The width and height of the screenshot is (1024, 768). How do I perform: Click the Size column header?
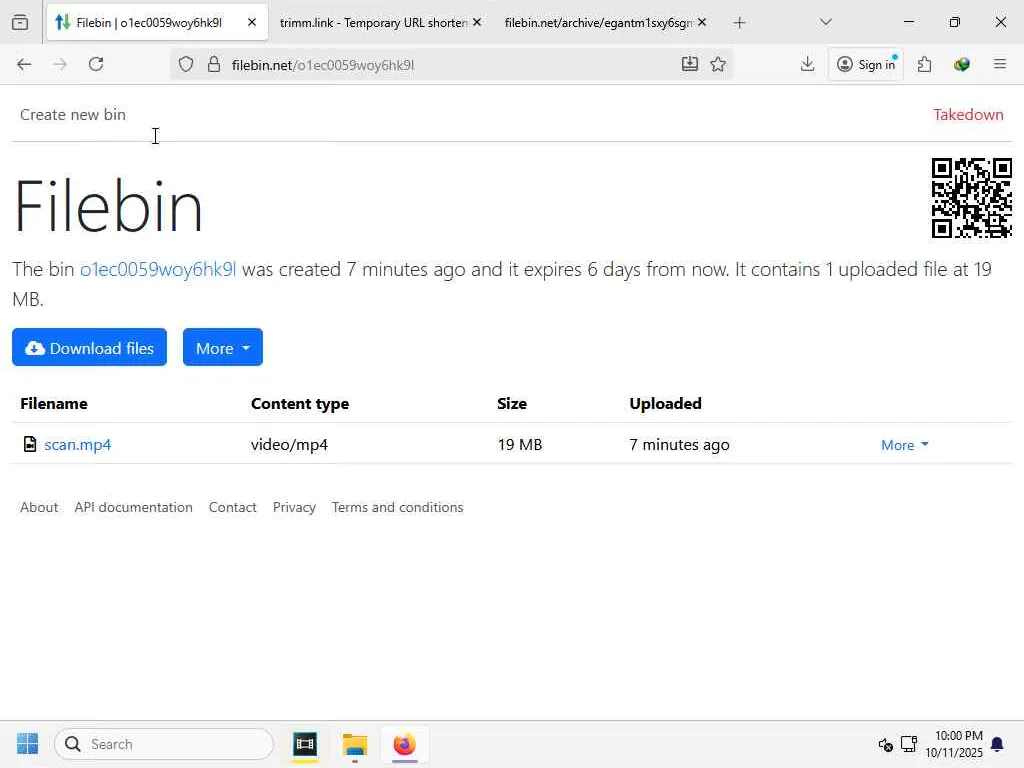[x=512, y=404]
